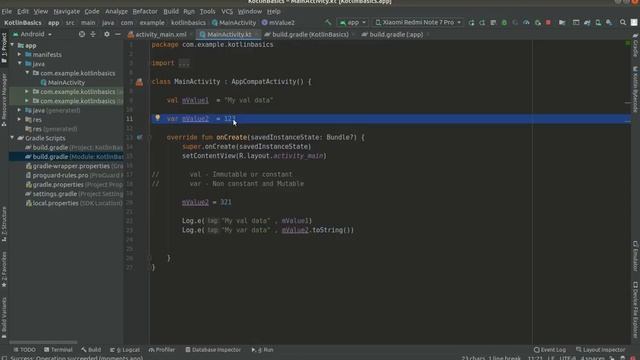Click the Project panel horizontal scrollbar
The image size is (640, 360).
click(x=43, y=342)
